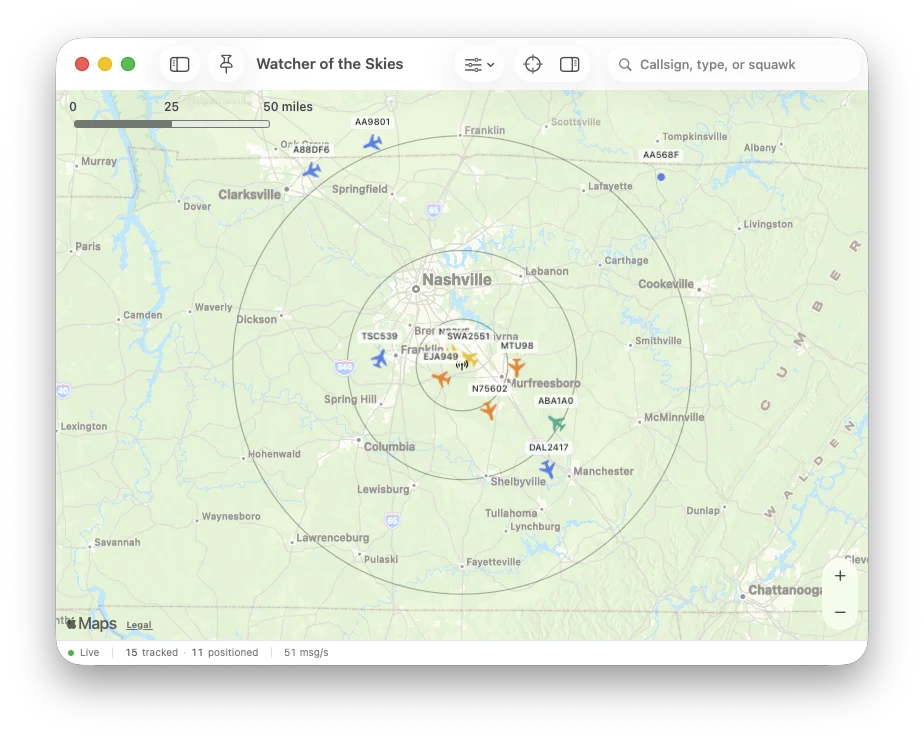Click the Springfield town label
The image size is (924, 739).
click(359, 189)
